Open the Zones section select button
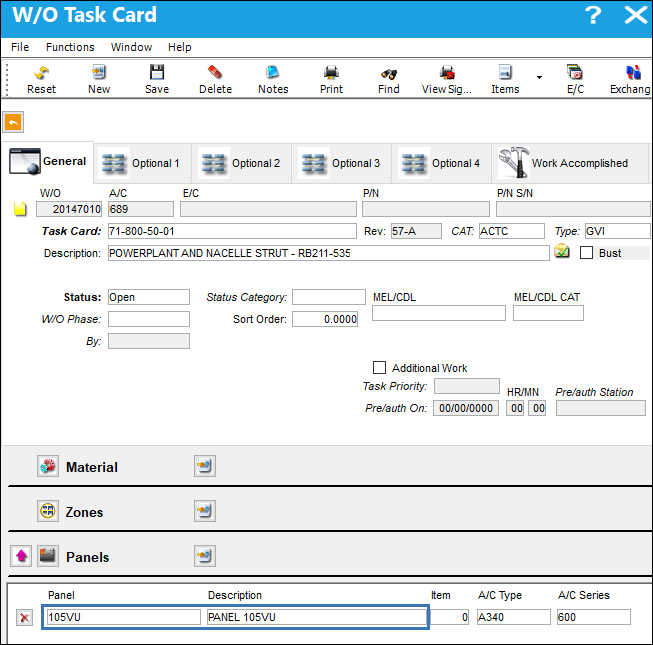 click(204, 511)
